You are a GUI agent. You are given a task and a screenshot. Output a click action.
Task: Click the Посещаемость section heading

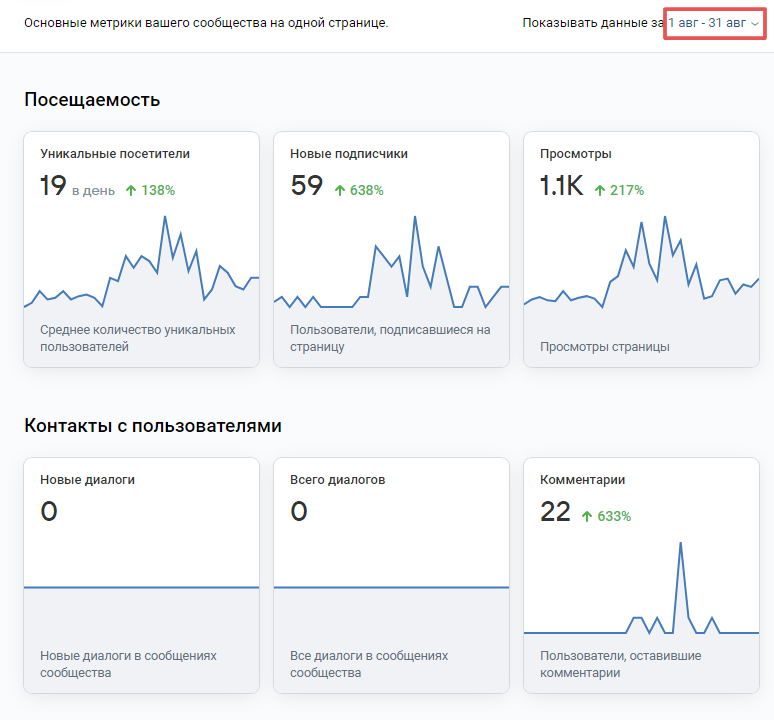click(92, 100)
